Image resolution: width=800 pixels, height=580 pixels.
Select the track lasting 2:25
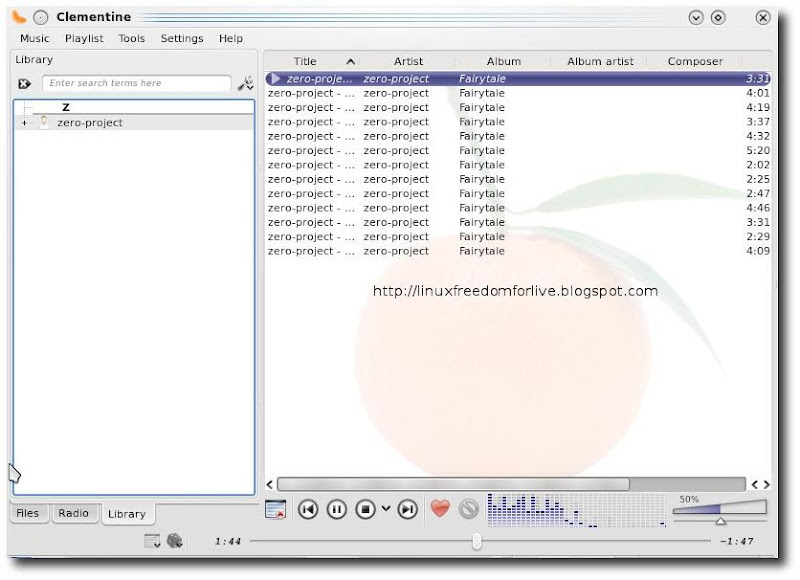[518, 179]
